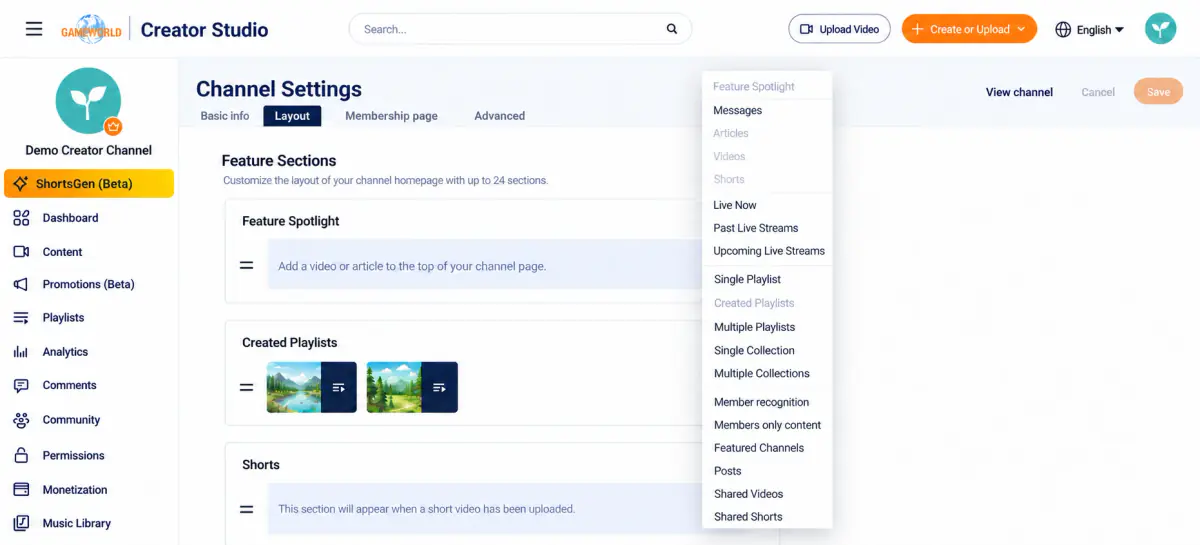Screen dimensions: 1200x545
Task: Click the crown badge on channel avatar
Action: (x=113, y=126)
